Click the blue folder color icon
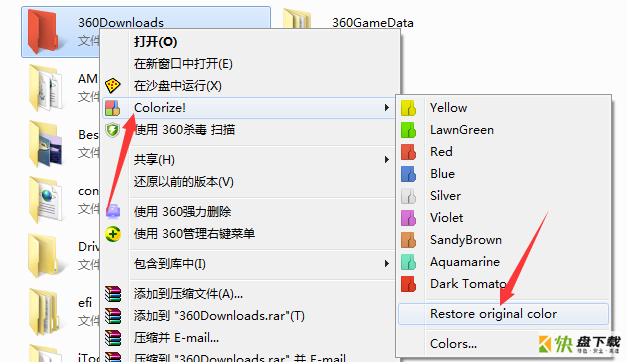 pos(409,174)
